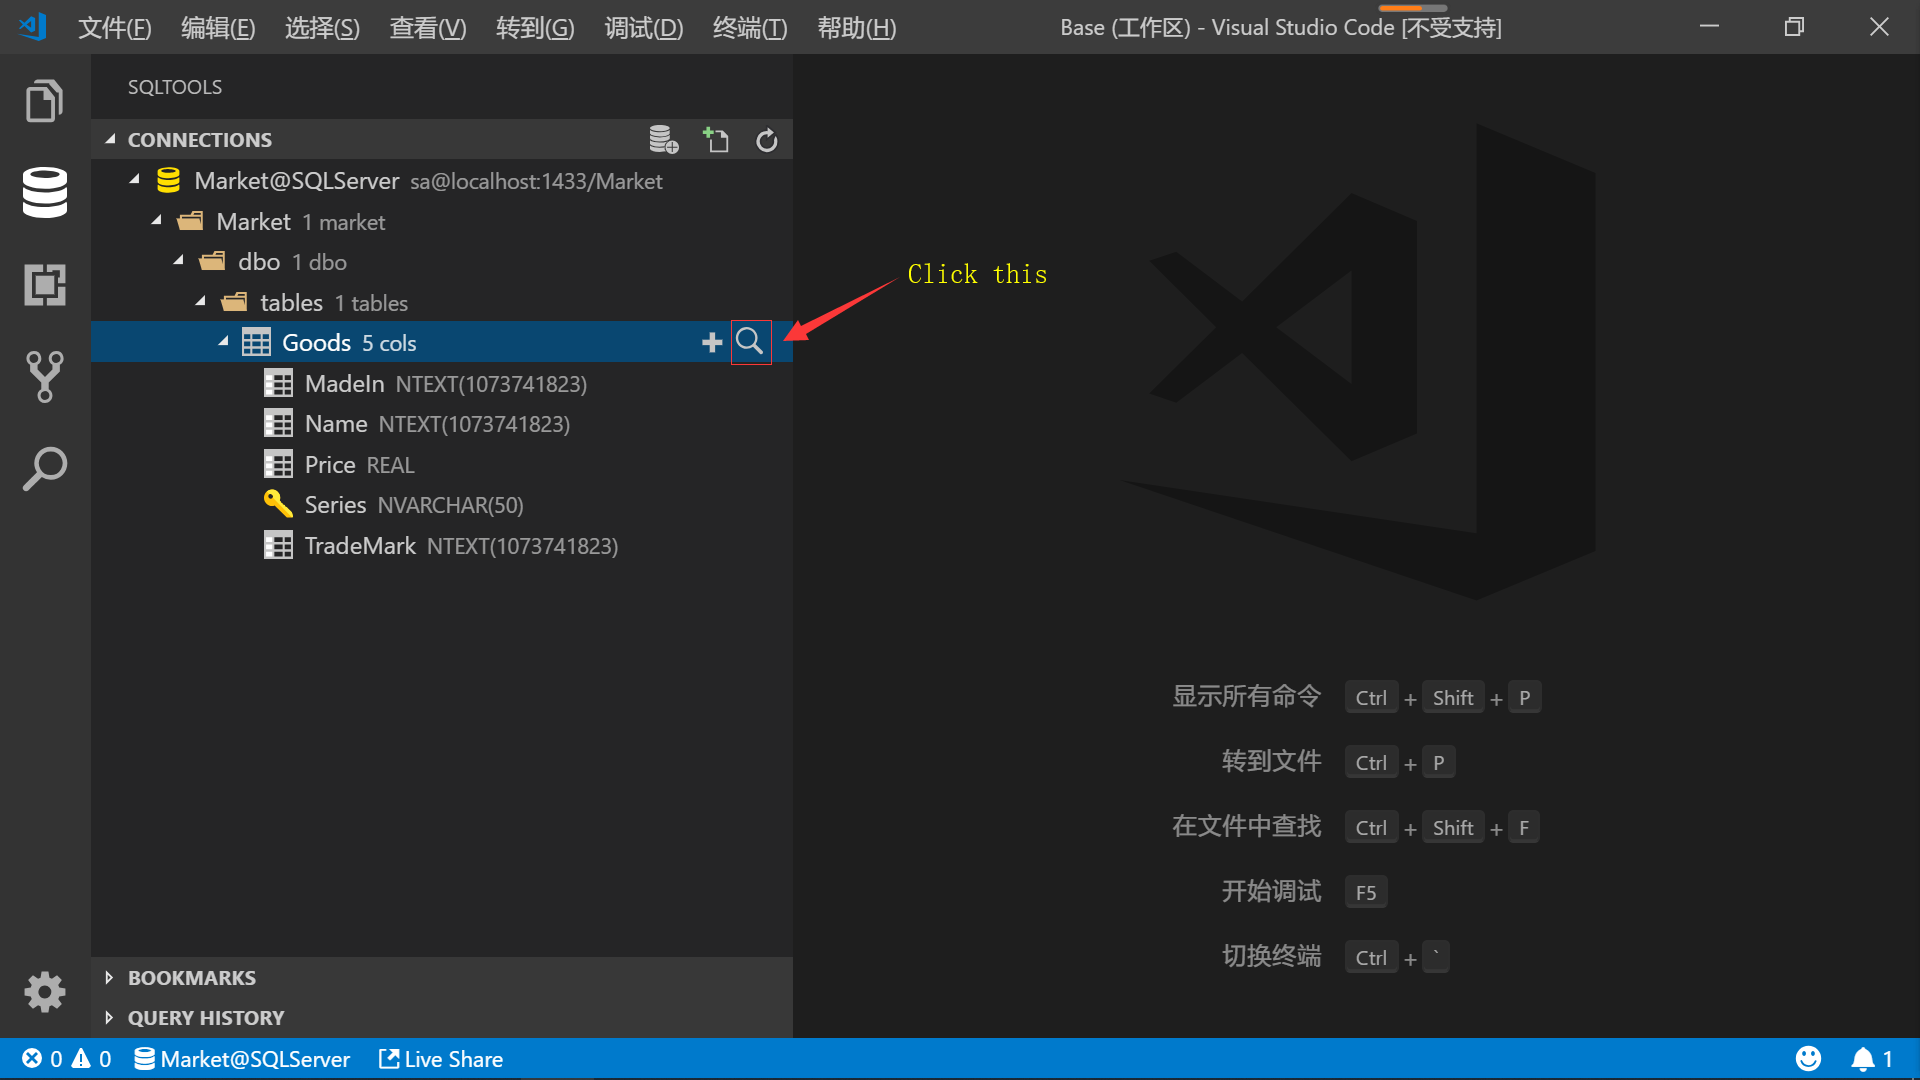The width and height of the screenshot is (1920, 1080).
Task: Click the 开始调试 shortcut label
Action: point(1271,891)
